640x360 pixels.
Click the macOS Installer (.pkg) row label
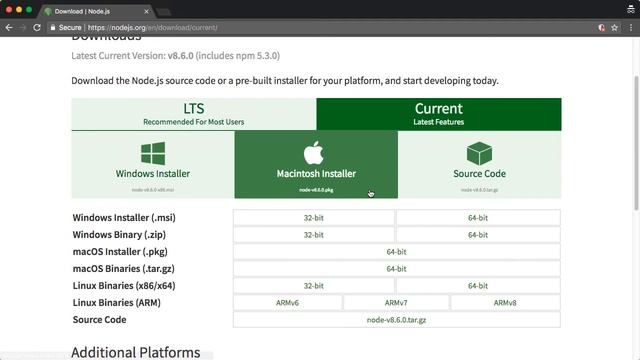coord(120,252)
